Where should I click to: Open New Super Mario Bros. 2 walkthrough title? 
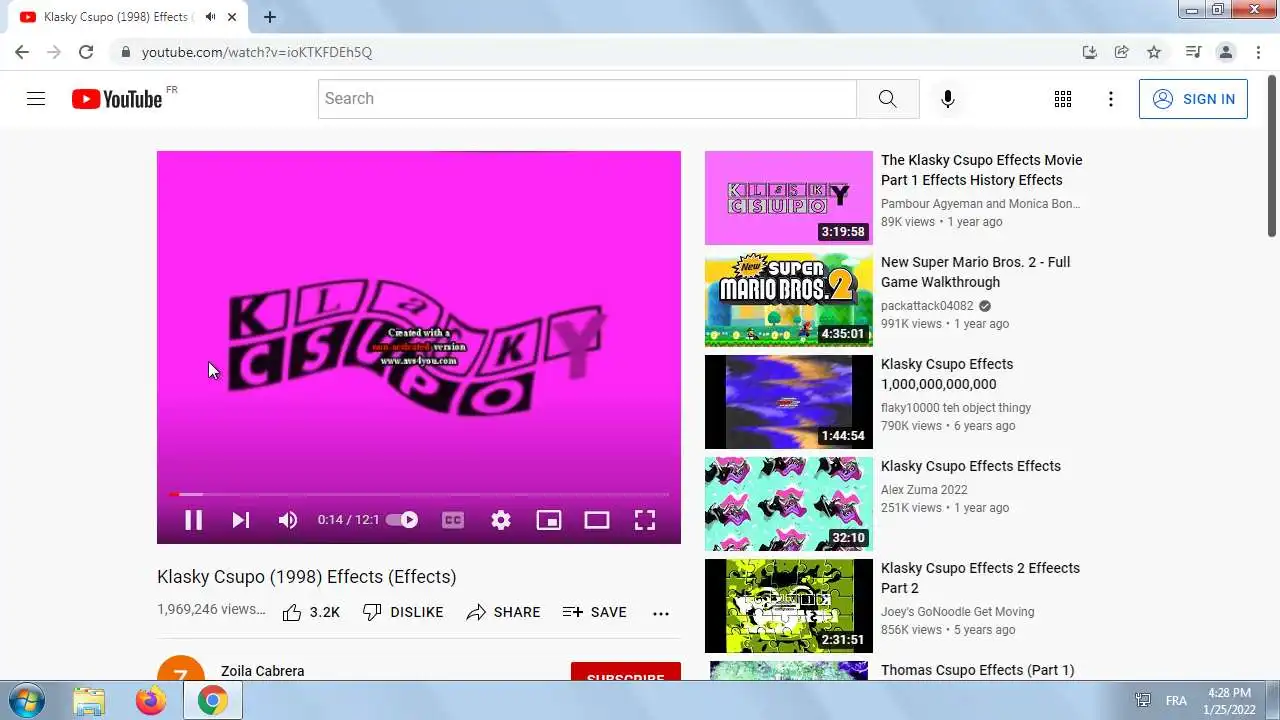976,272
